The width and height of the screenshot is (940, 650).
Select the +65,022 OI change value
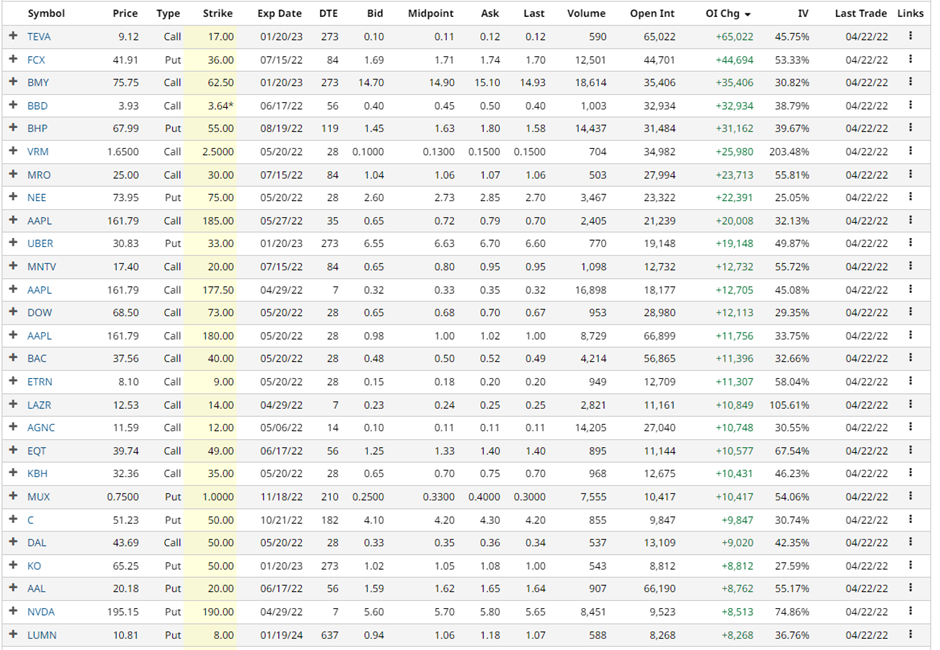(734, 37)
